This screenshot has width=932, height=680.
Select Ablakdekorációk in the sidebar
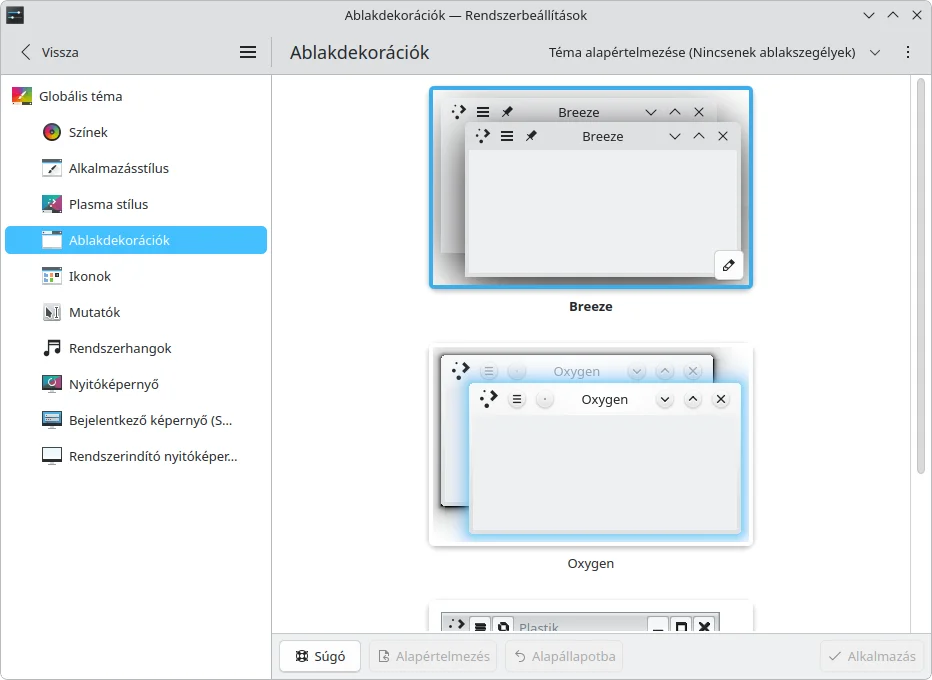pos(136,240)
